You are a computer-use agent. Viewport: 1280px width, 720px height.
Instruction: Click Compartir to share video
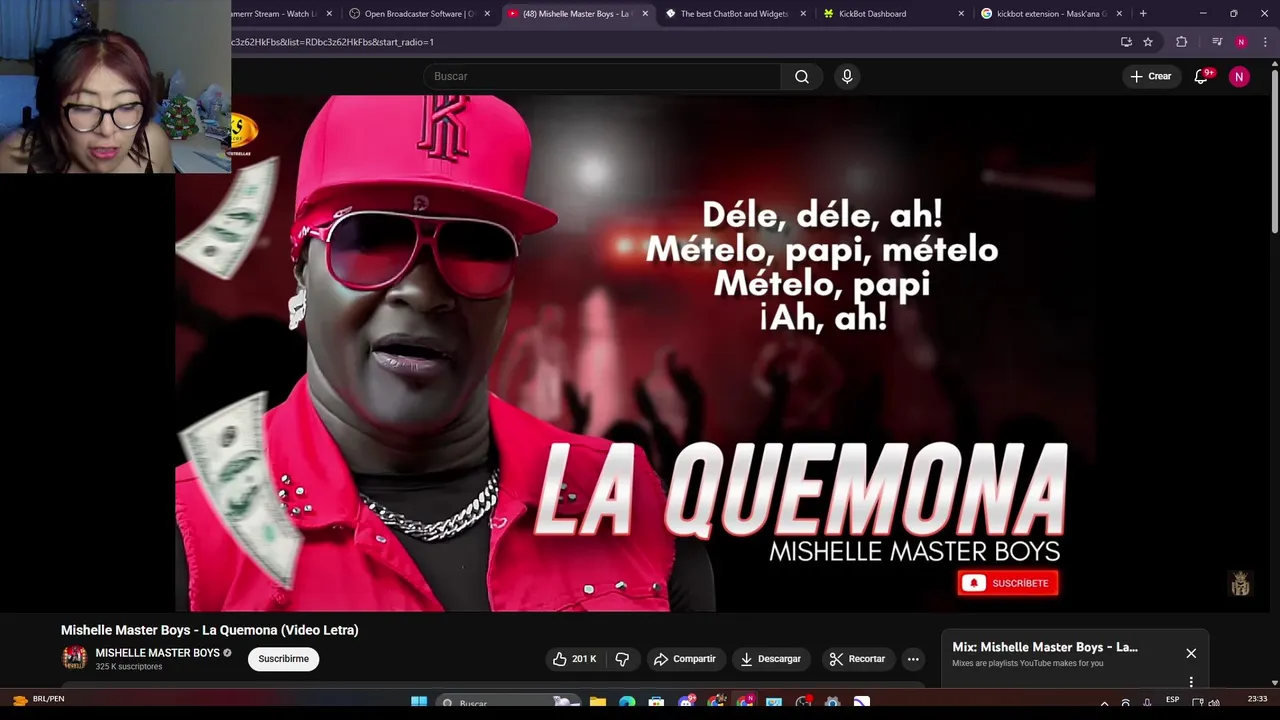[685, 659]
